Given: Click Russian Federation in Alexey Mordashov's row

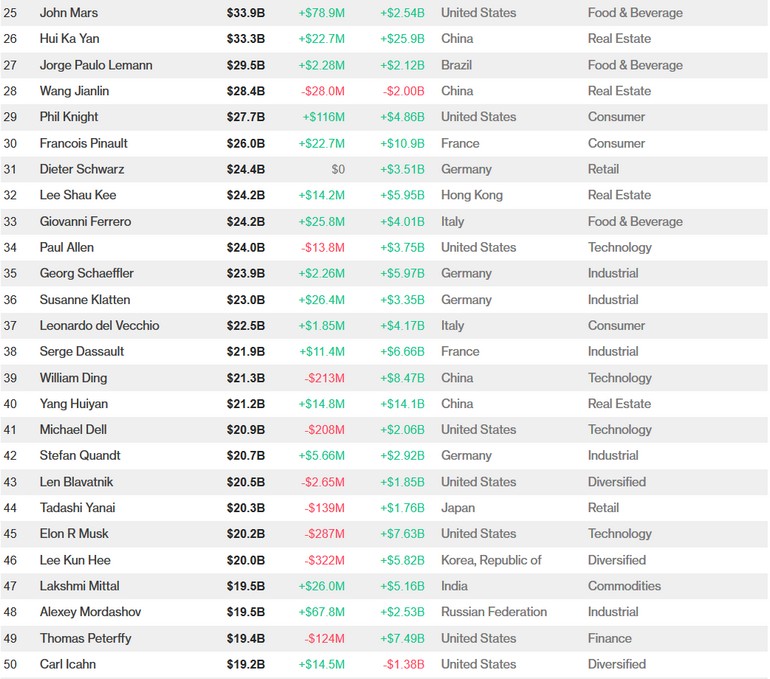Looking at the screenshot, I should tap(494, 612).
